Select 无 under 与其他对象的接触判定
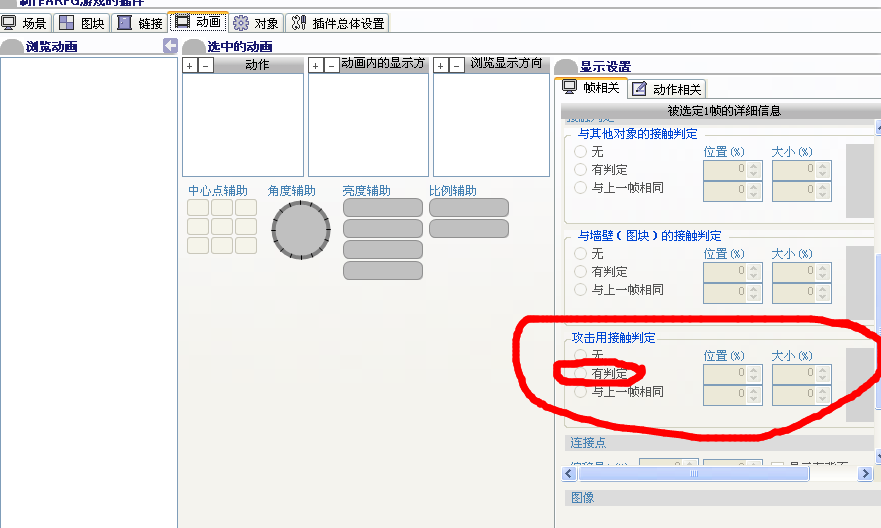The image size is (881, 528). pos(580,152)
